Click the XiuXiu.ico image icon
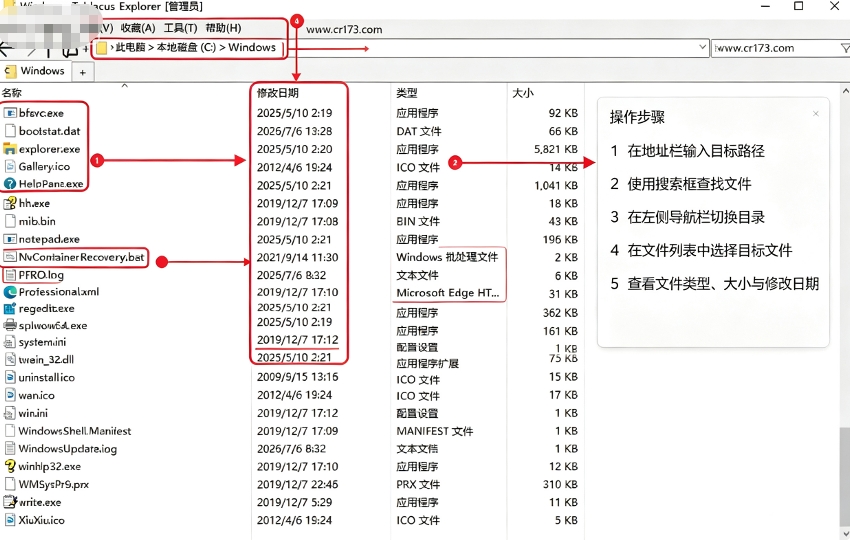This screenshot has height=540, width=850. coord(10,520)
